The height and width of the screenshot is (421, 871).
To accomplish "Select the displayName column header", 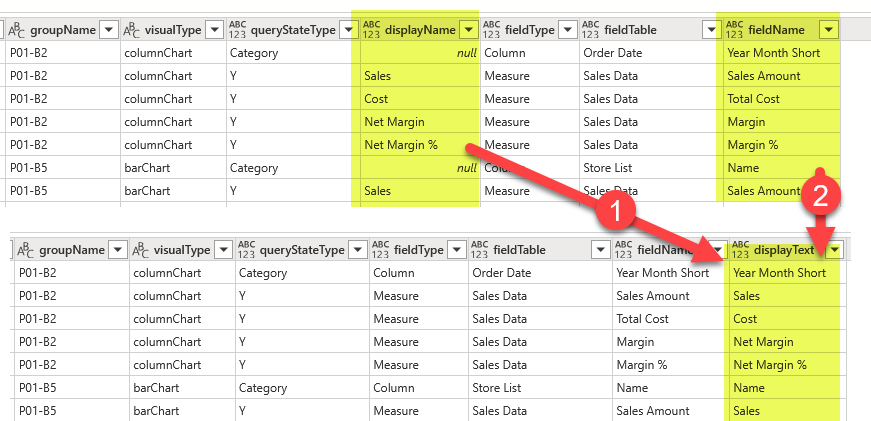I will 420,30.
